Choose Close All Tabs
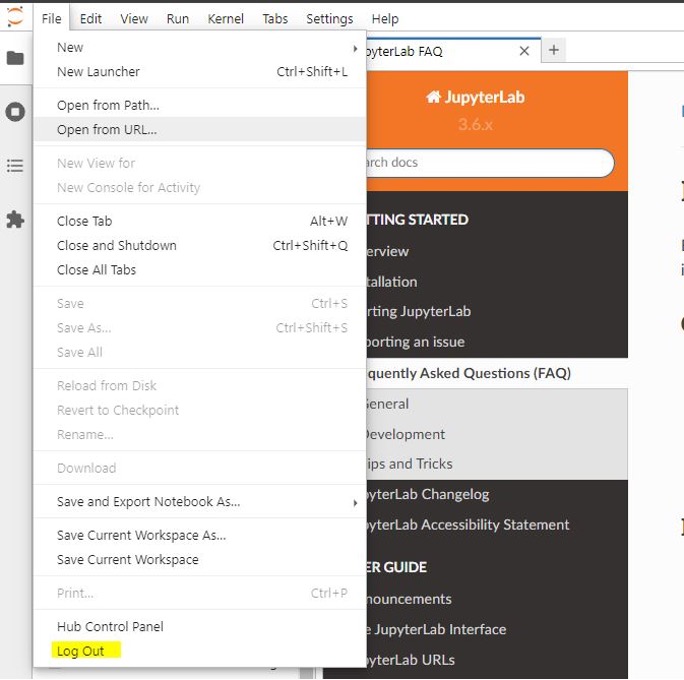The image size is (684, 680). [200, 270]
